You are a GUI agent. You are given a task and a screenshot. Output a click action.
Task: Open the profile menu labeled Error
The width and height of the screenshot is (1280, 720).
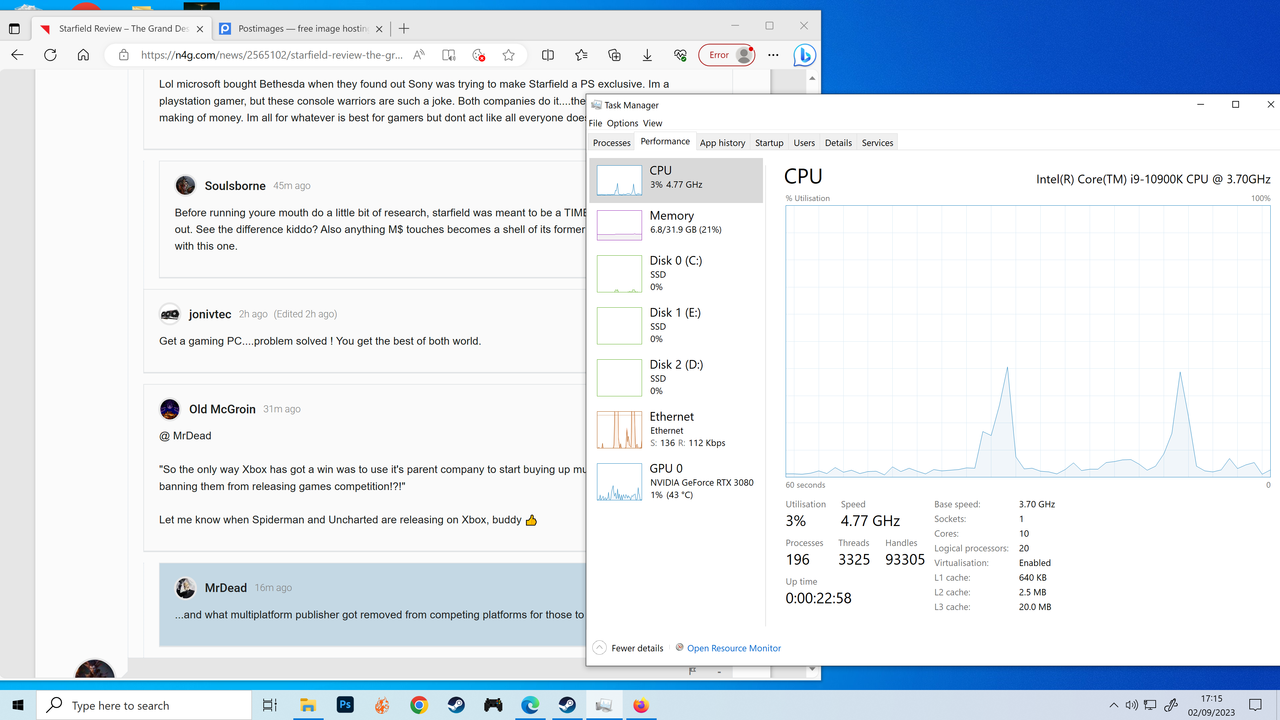click(x=727, y=55)
